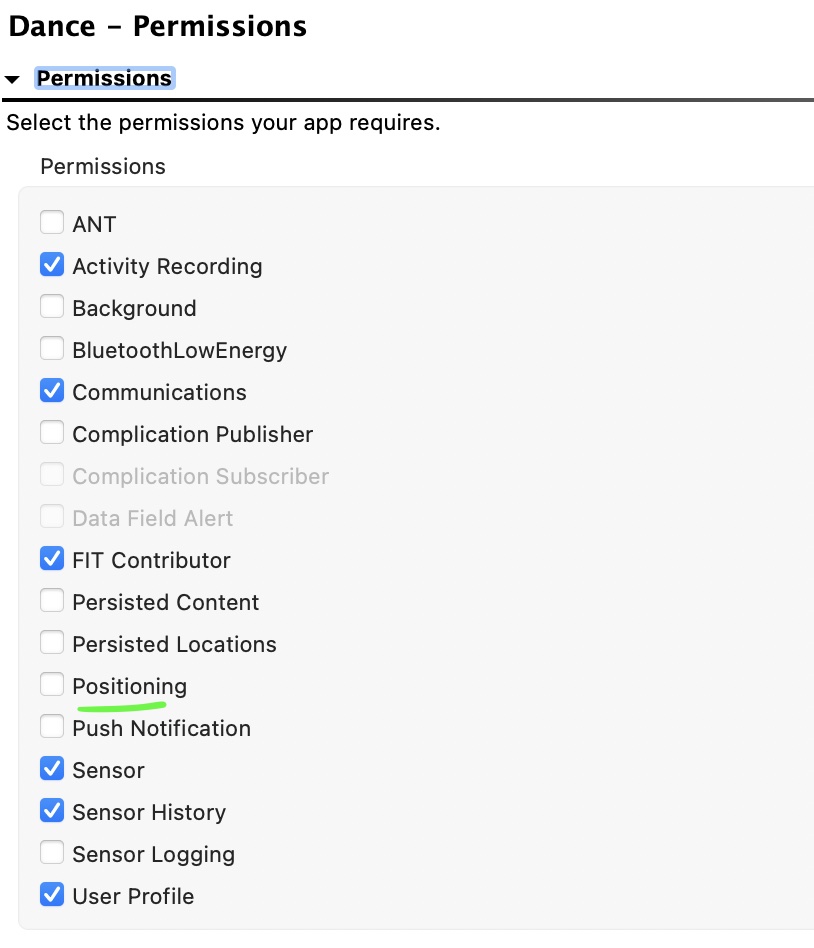Click the Complication Subscriber disabled checkbox

[52, 475]
